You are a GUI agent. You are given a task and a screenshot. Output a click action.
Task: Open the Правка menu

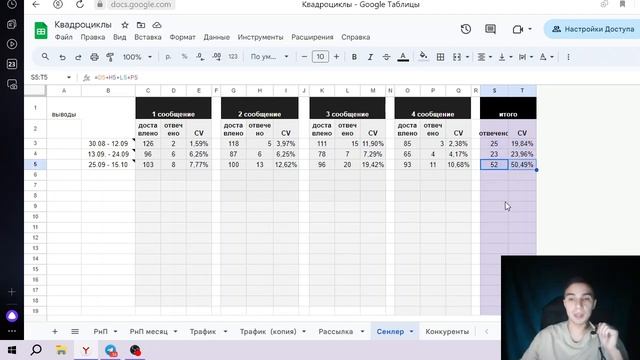(x=93, y=37)
